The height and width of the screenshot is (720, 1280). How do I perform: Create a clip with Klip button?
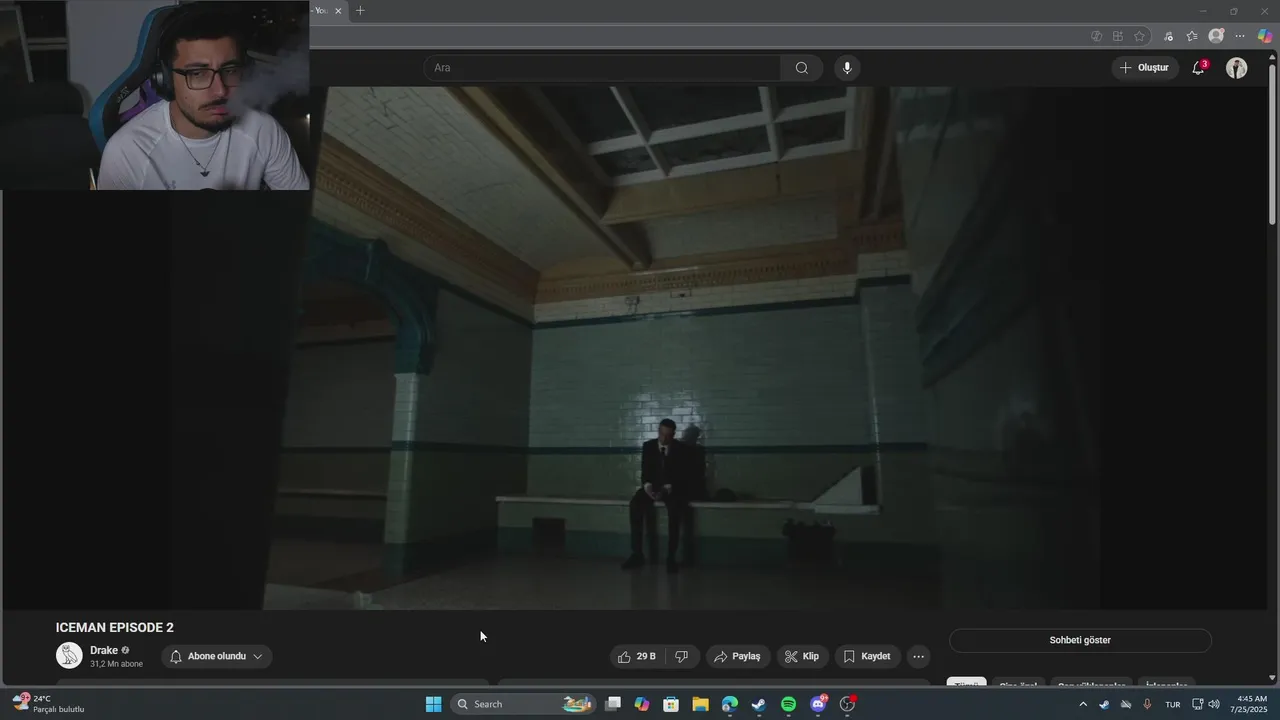click(802, 657)
